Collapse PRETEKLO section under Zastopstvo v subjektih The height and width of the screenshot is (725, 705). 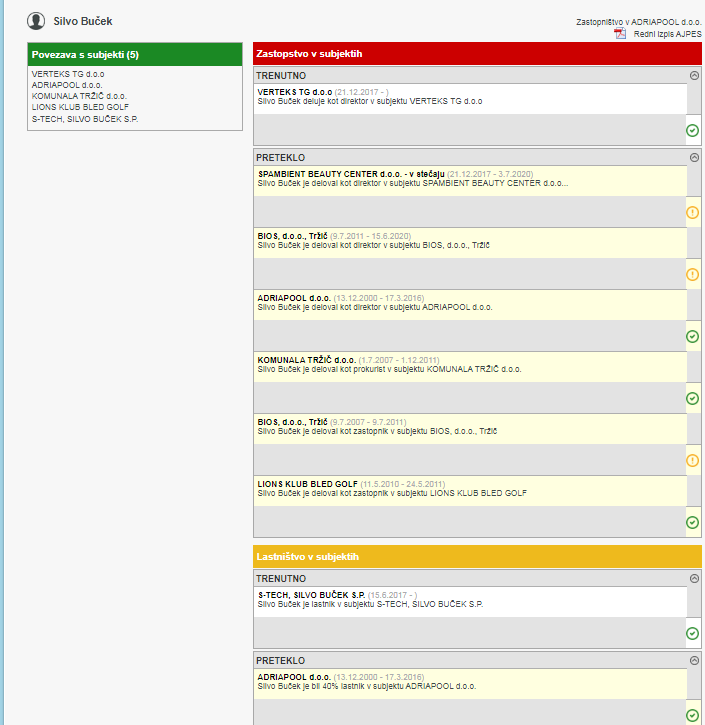point(694,157)
